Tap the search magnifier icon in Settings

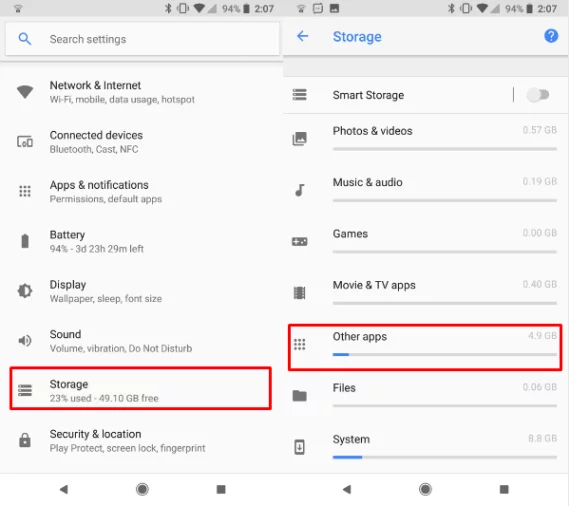tap(25, 39)
